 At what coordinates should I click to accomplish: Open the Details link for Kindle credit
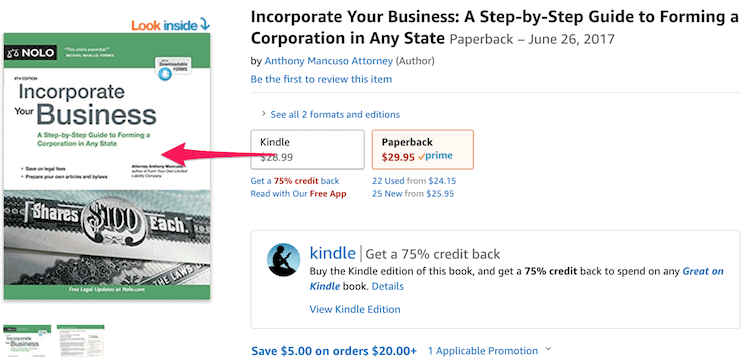388,286
